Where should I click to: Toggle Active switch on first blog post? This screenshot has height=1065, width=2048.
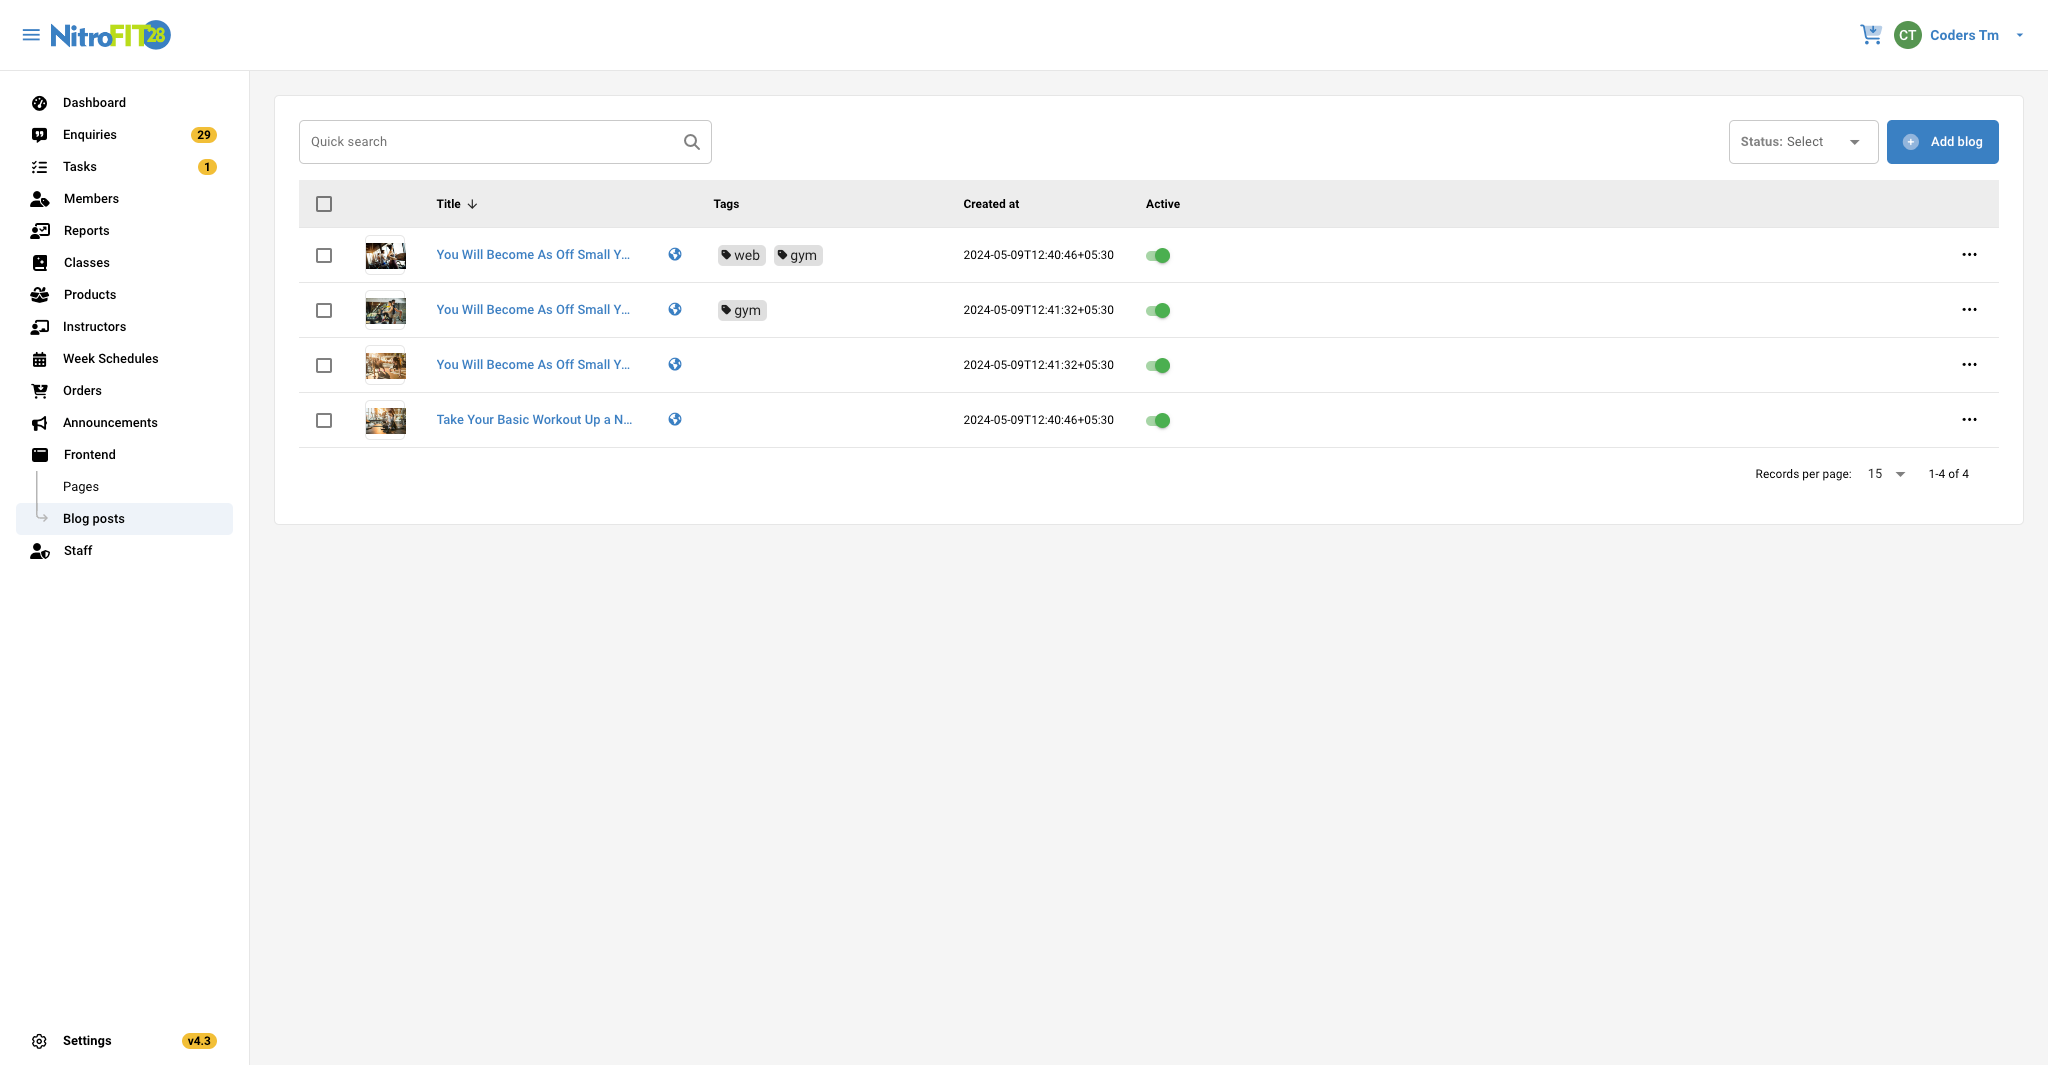tap(1158, 255)
